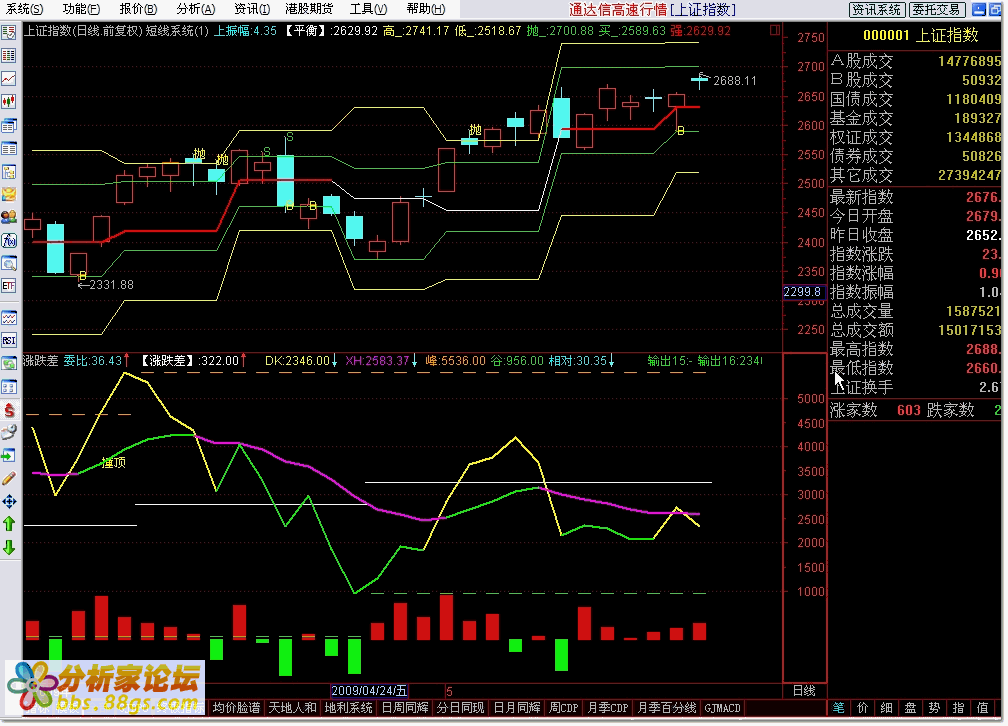Click the 2331.88 low price label

[111, 284]
